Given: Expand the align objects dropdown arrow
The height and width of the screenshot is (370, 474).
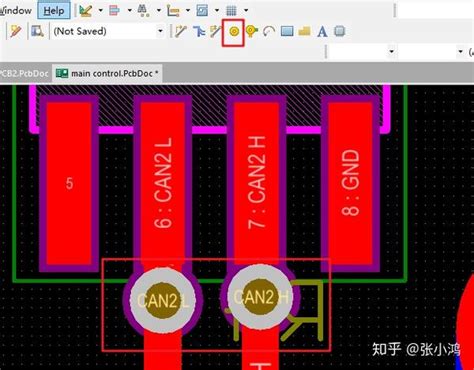Looking at the screenshot, I should coord(130,10).
